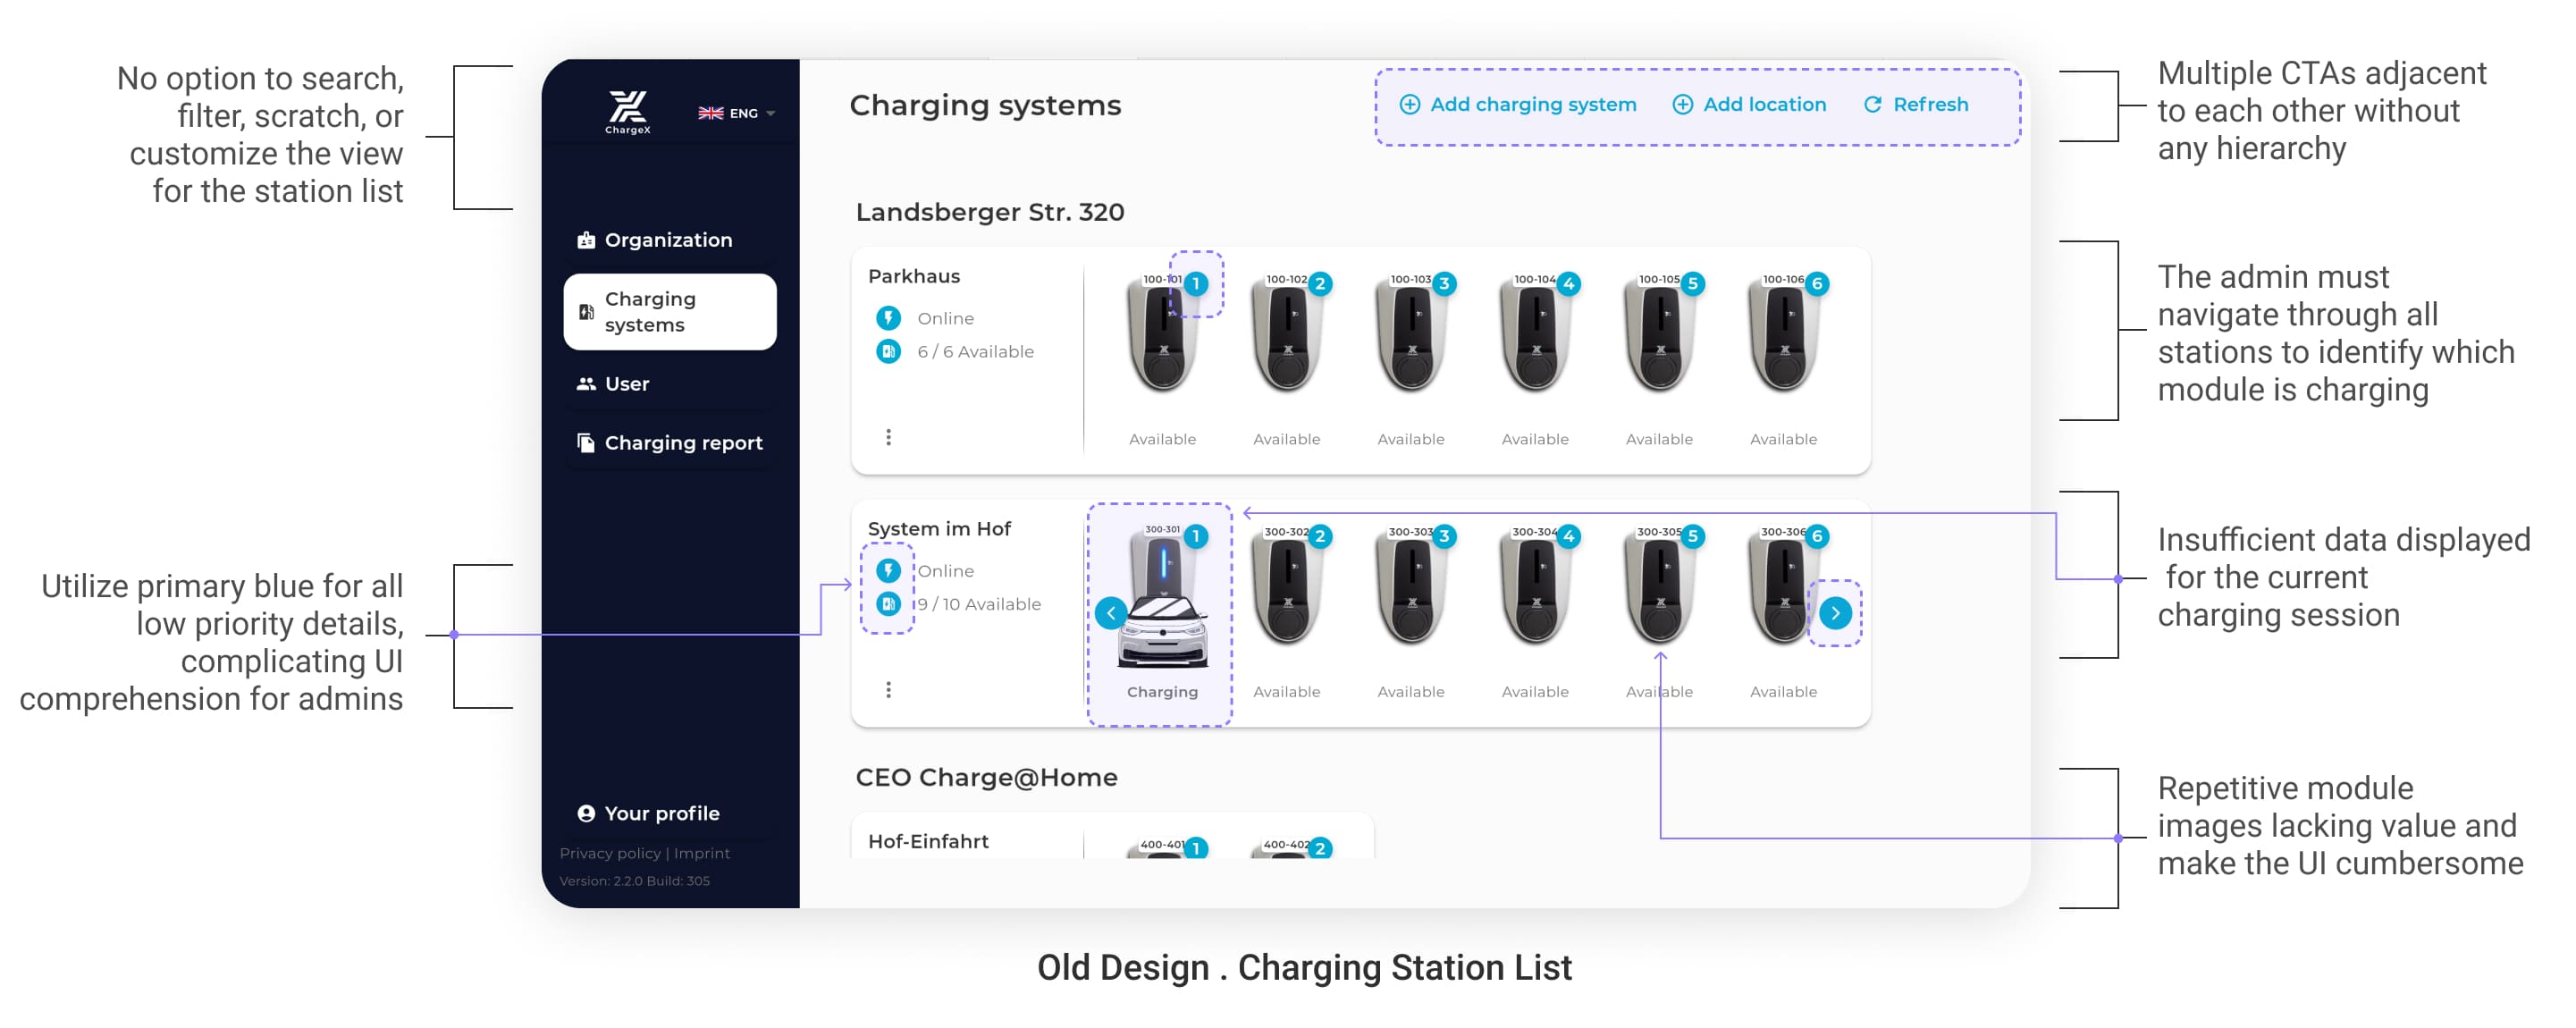Viewport: 2576px width, 1028px height.
Task: Select Charging systems in sidebar
Action: click(669, 312)
